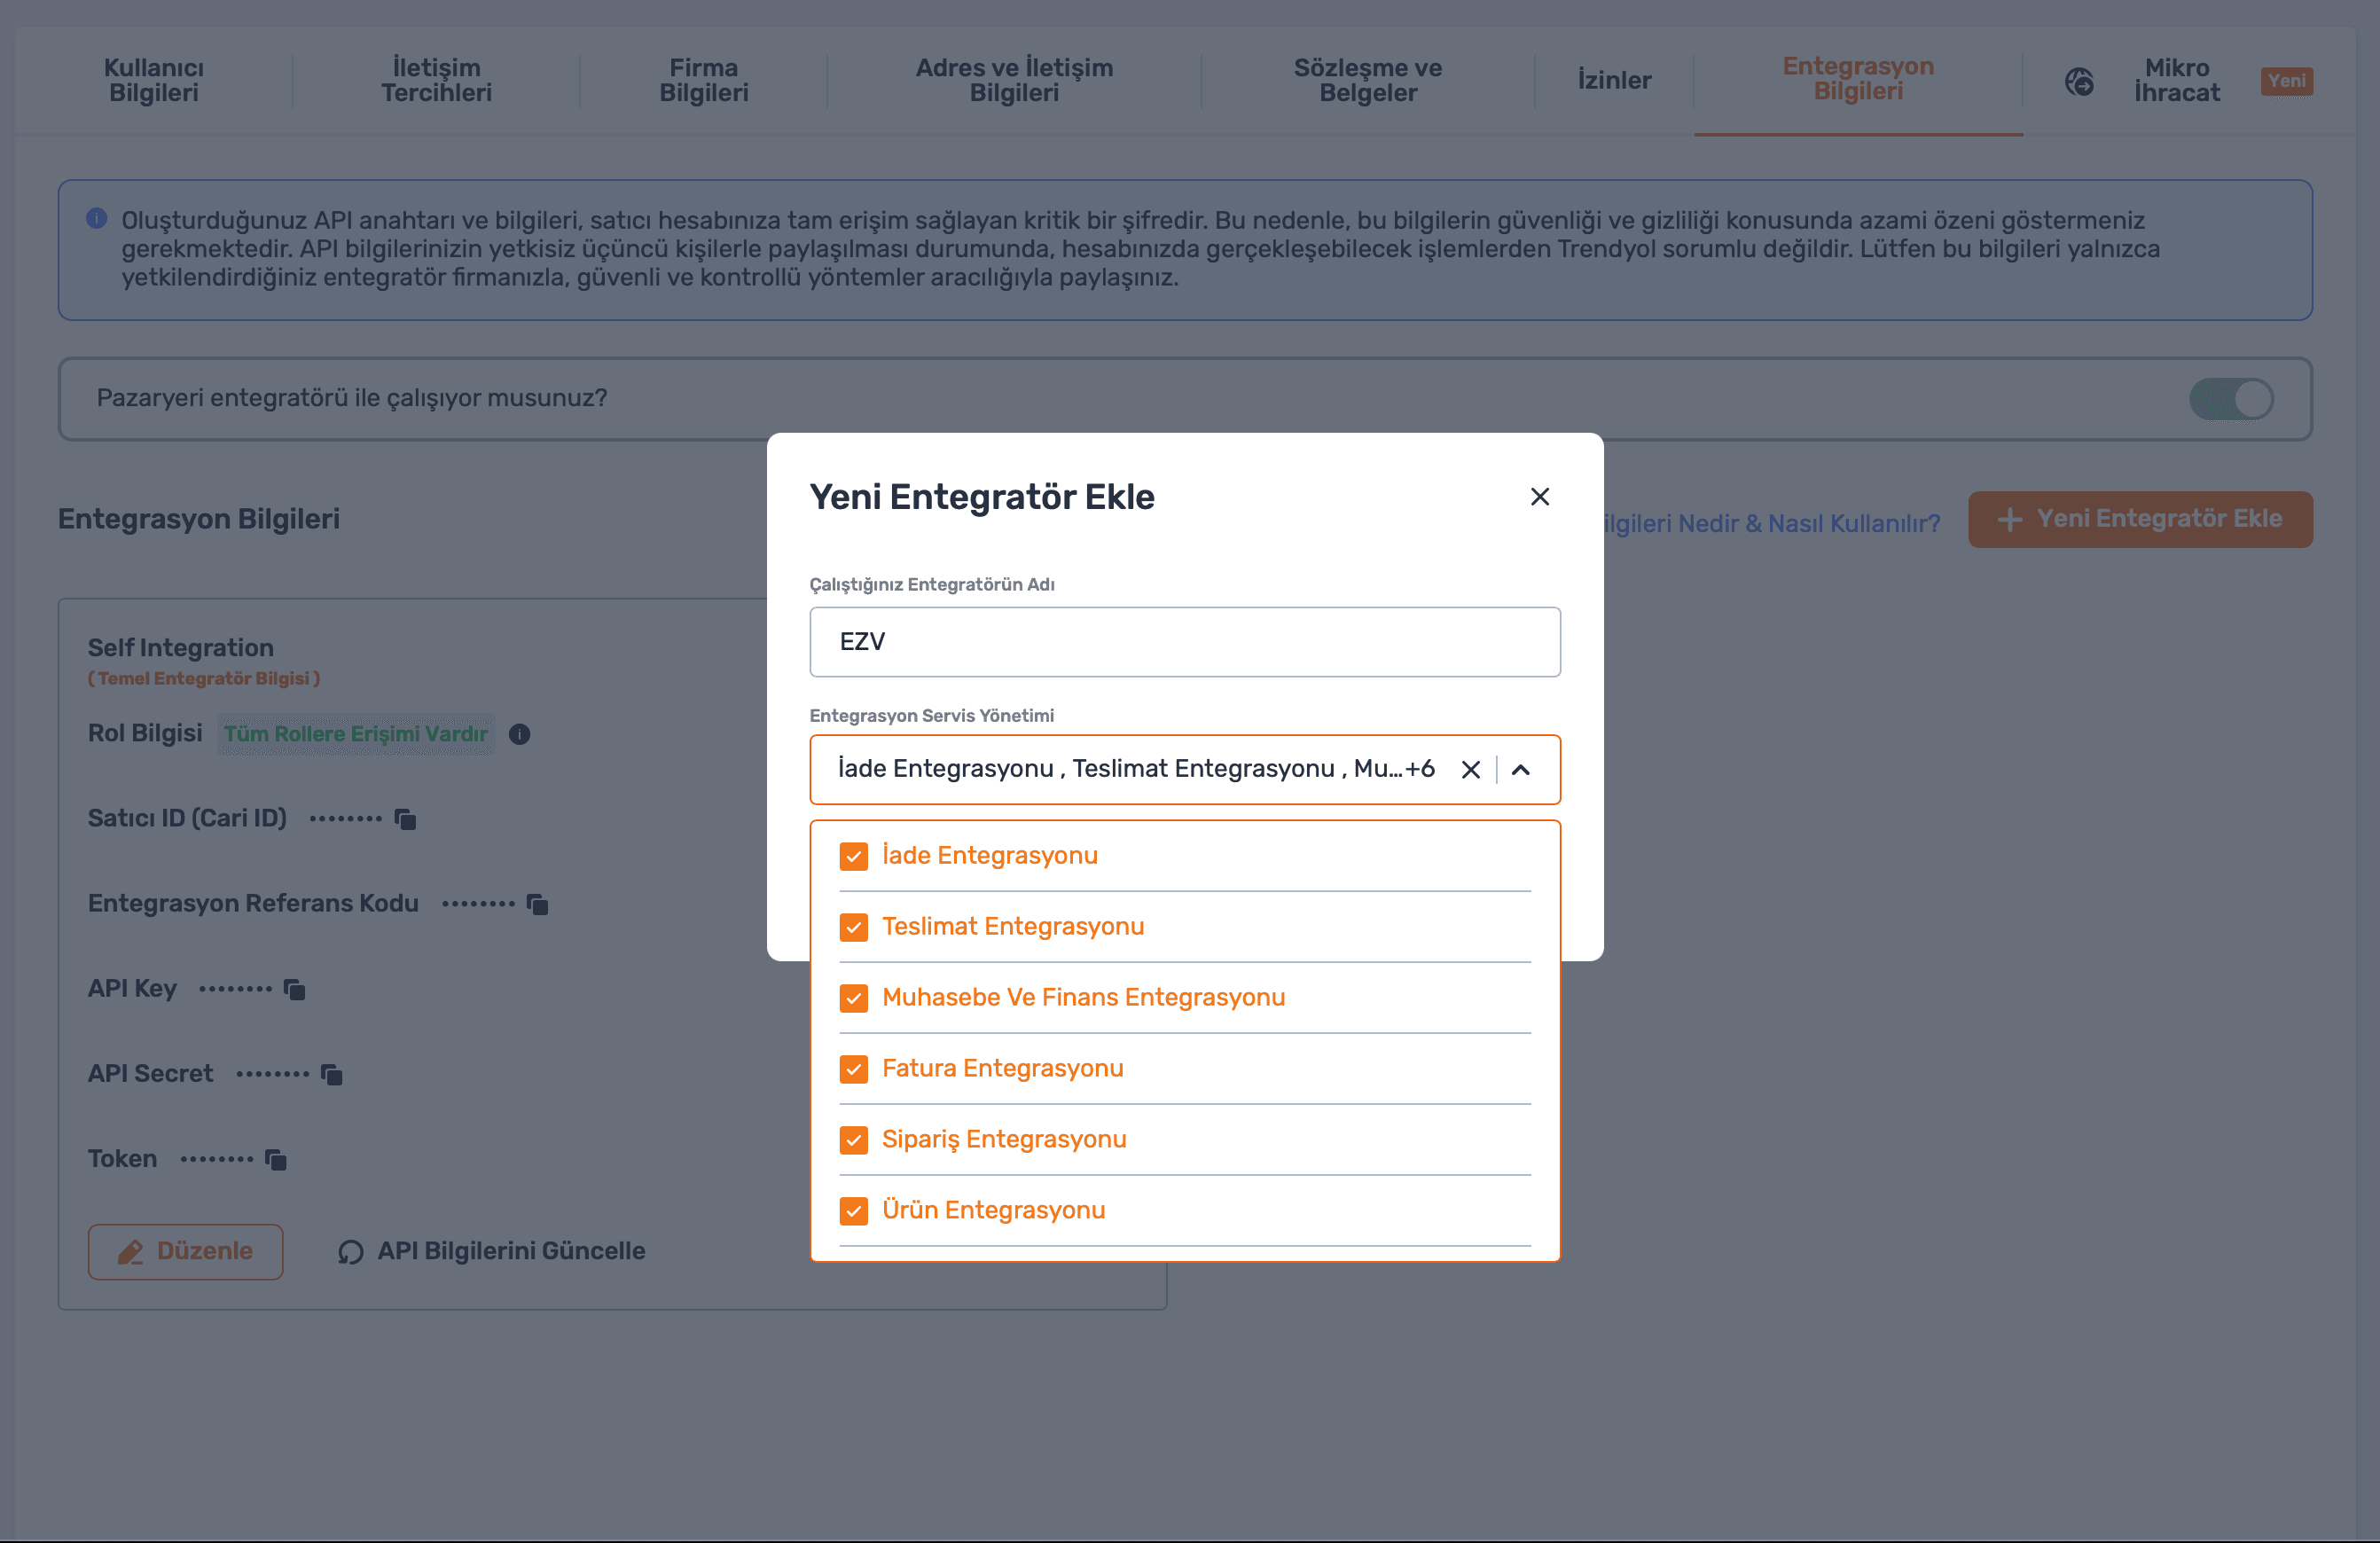The width and height of the screenshot is (2380, 1543).
Task: Click the Yeni Entegratör Ekle button
Action: coord(2140,519)
